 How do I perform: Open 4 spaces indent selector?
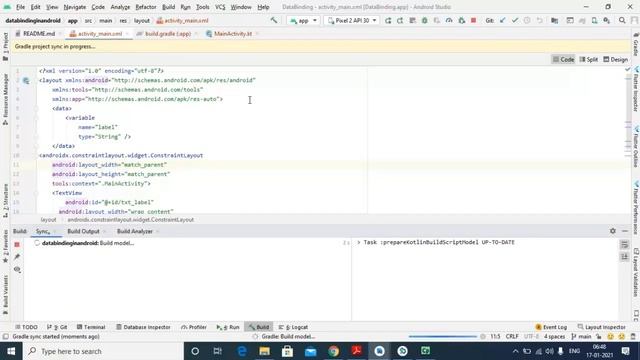coord(554,337)
